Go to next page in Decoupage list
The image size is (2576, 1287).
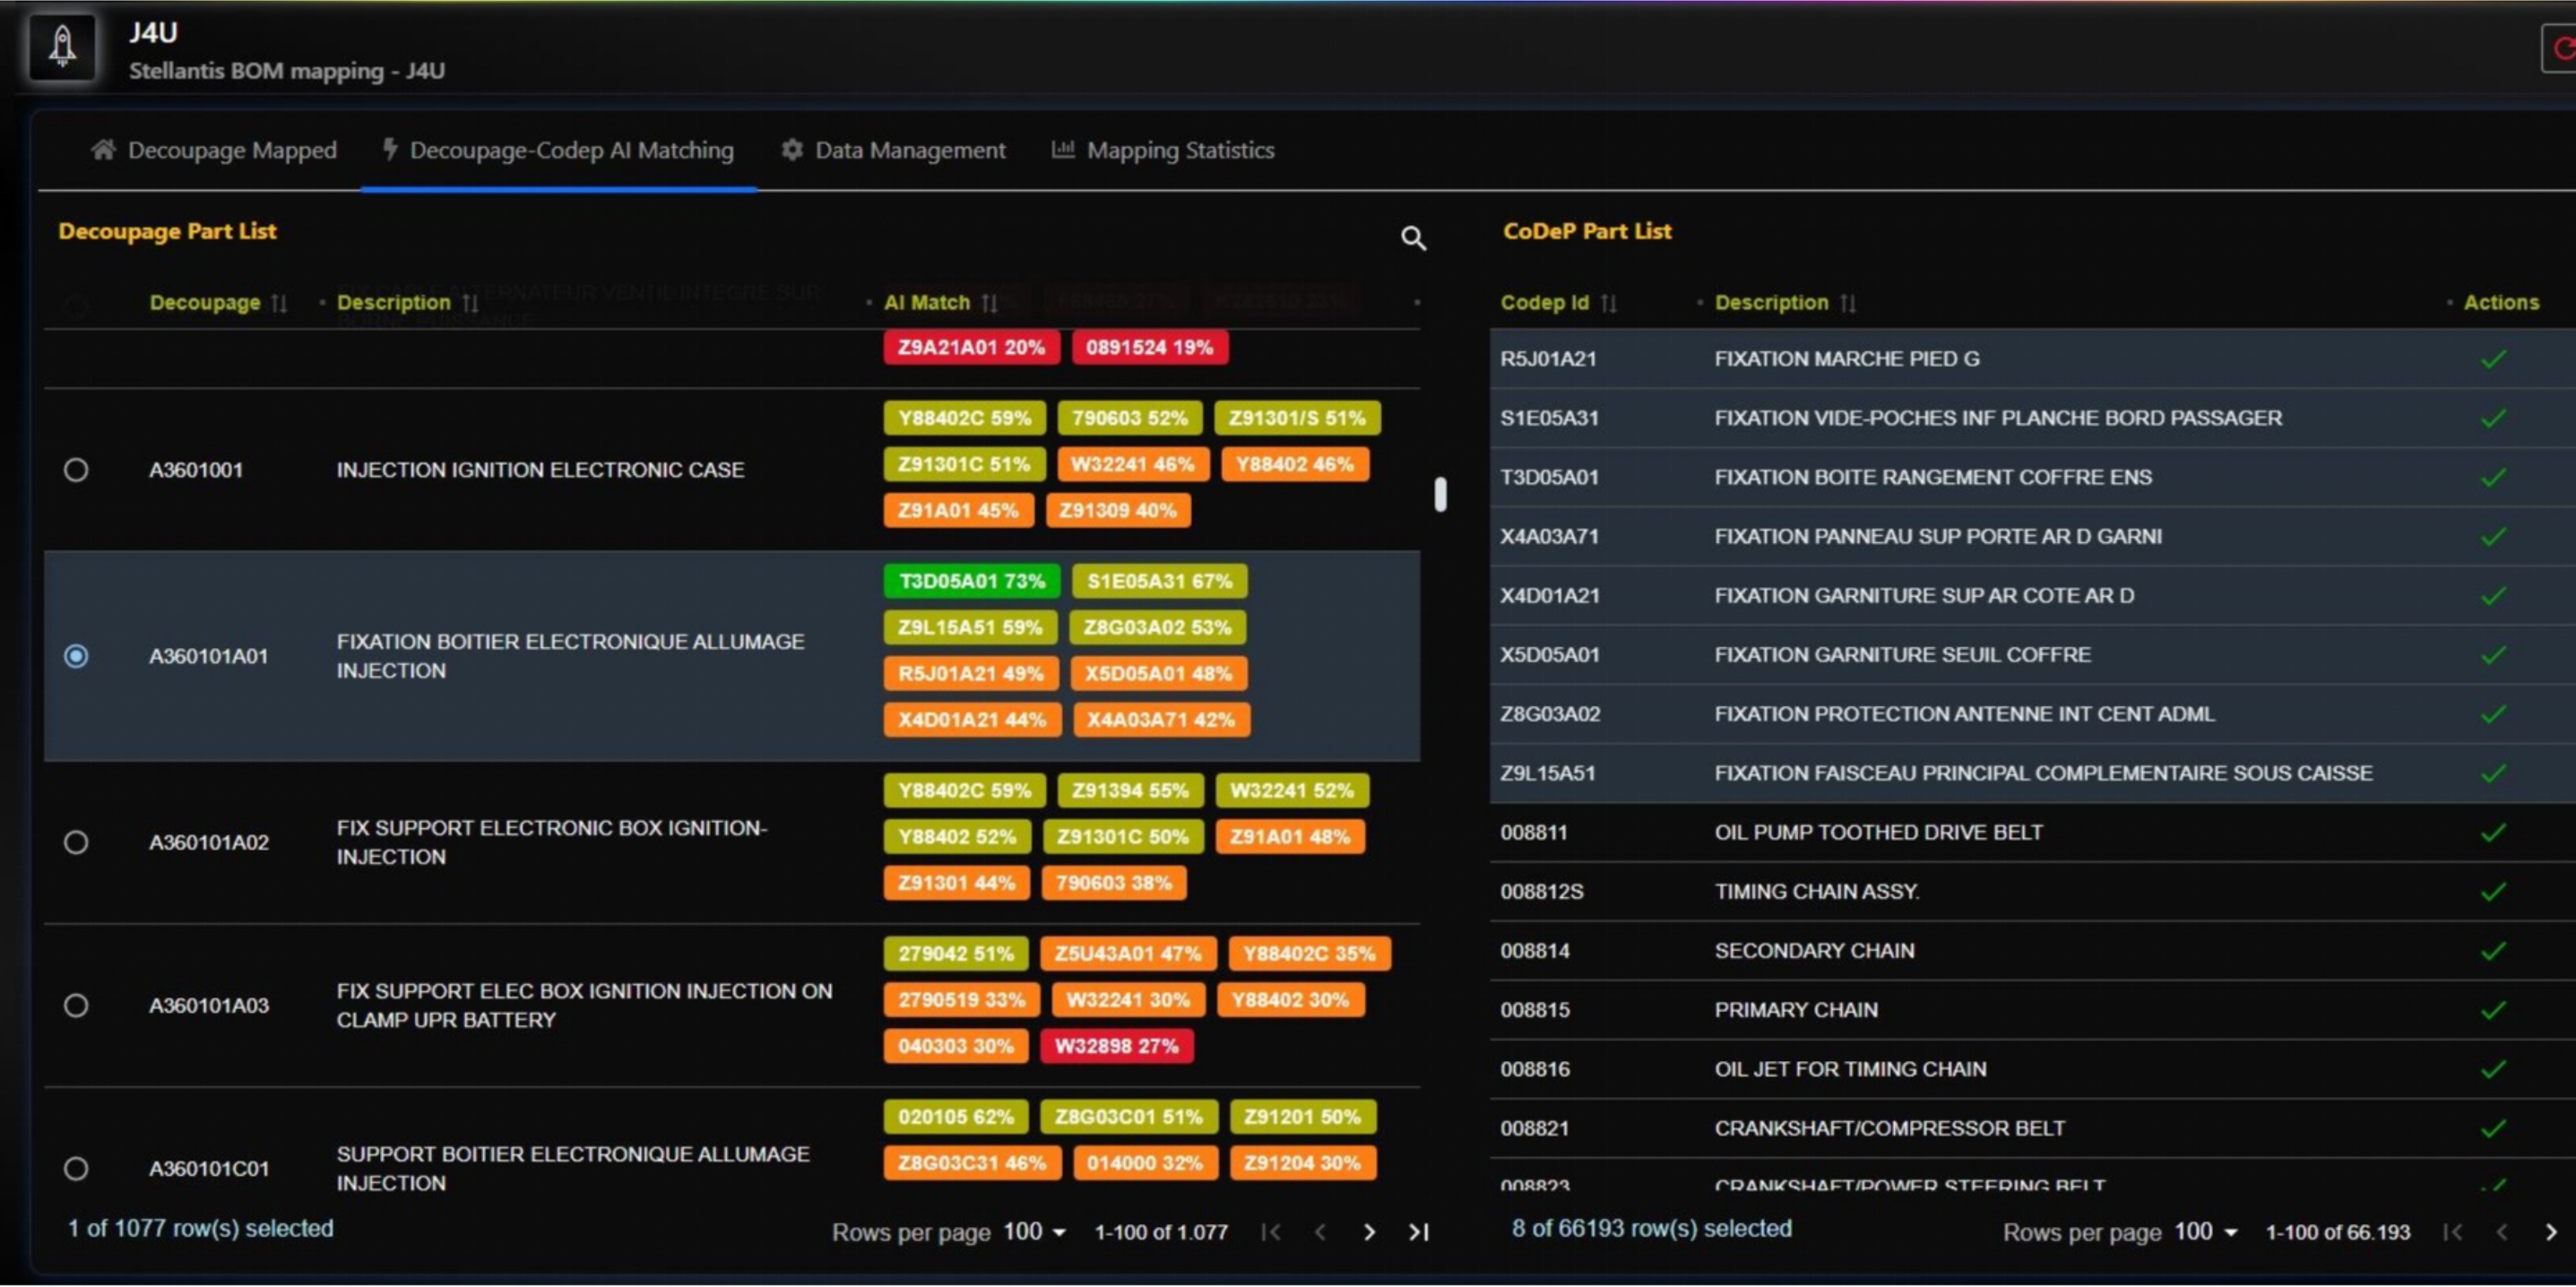click(1368, 1232)
